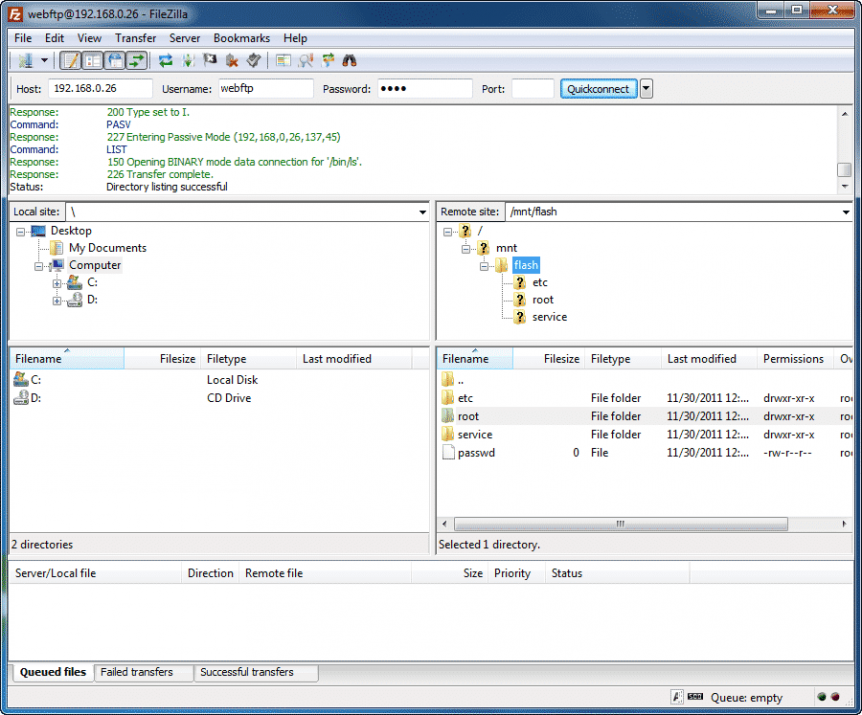Screen dimensions: 862x715
Task: Open the Site Manager
Action: point(25,61)
